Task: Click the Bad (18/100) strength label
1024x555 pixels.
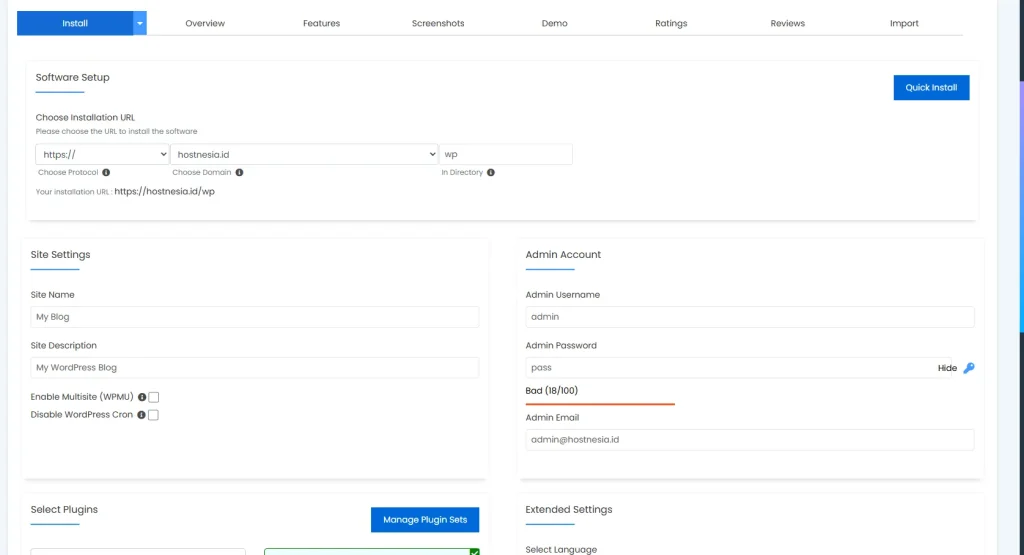Action: pos(552,390)
